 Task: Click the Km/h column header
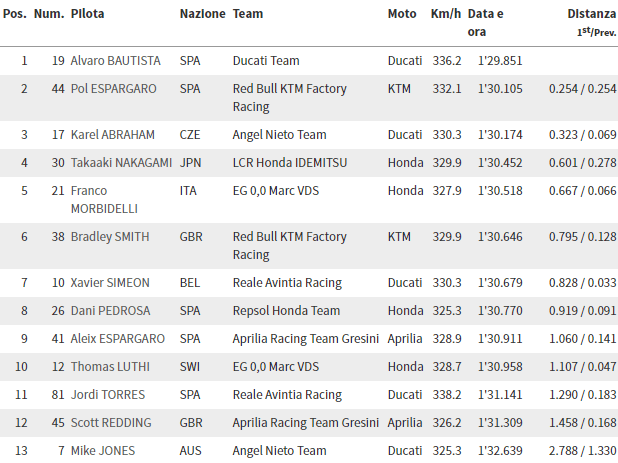tap(446, 14)
